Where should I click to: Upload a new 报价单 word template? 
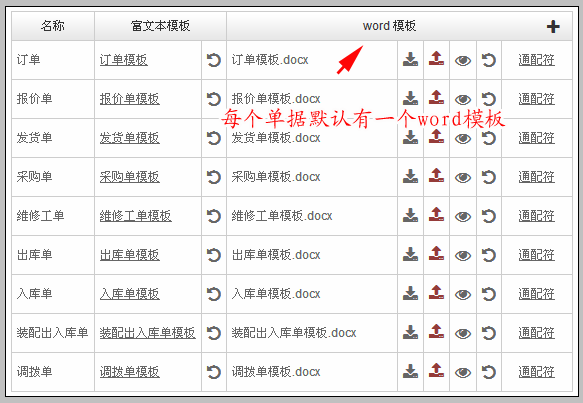(x=436, y=98)
